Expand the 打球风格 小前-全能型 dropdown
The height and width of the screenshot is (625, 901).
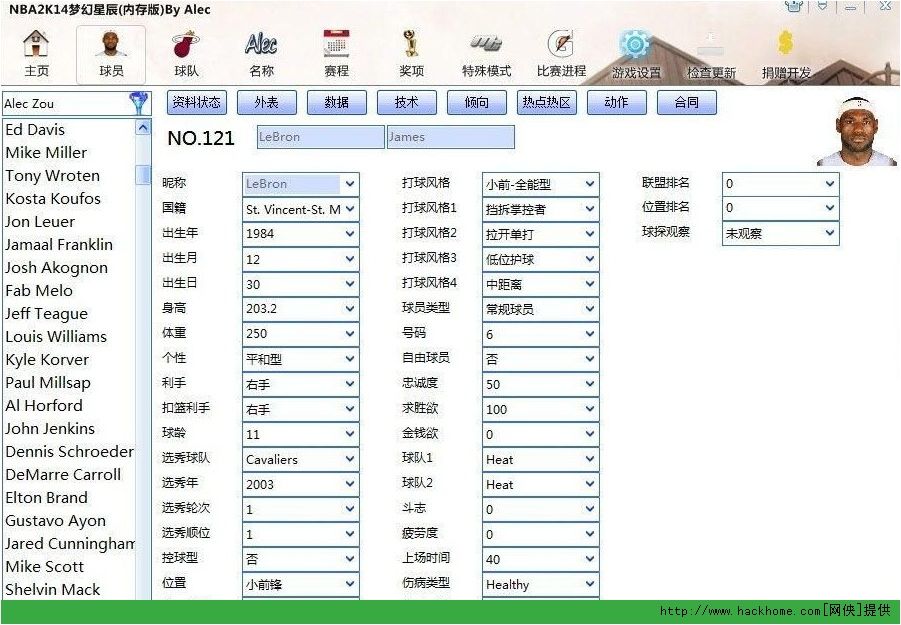point(590,184)
